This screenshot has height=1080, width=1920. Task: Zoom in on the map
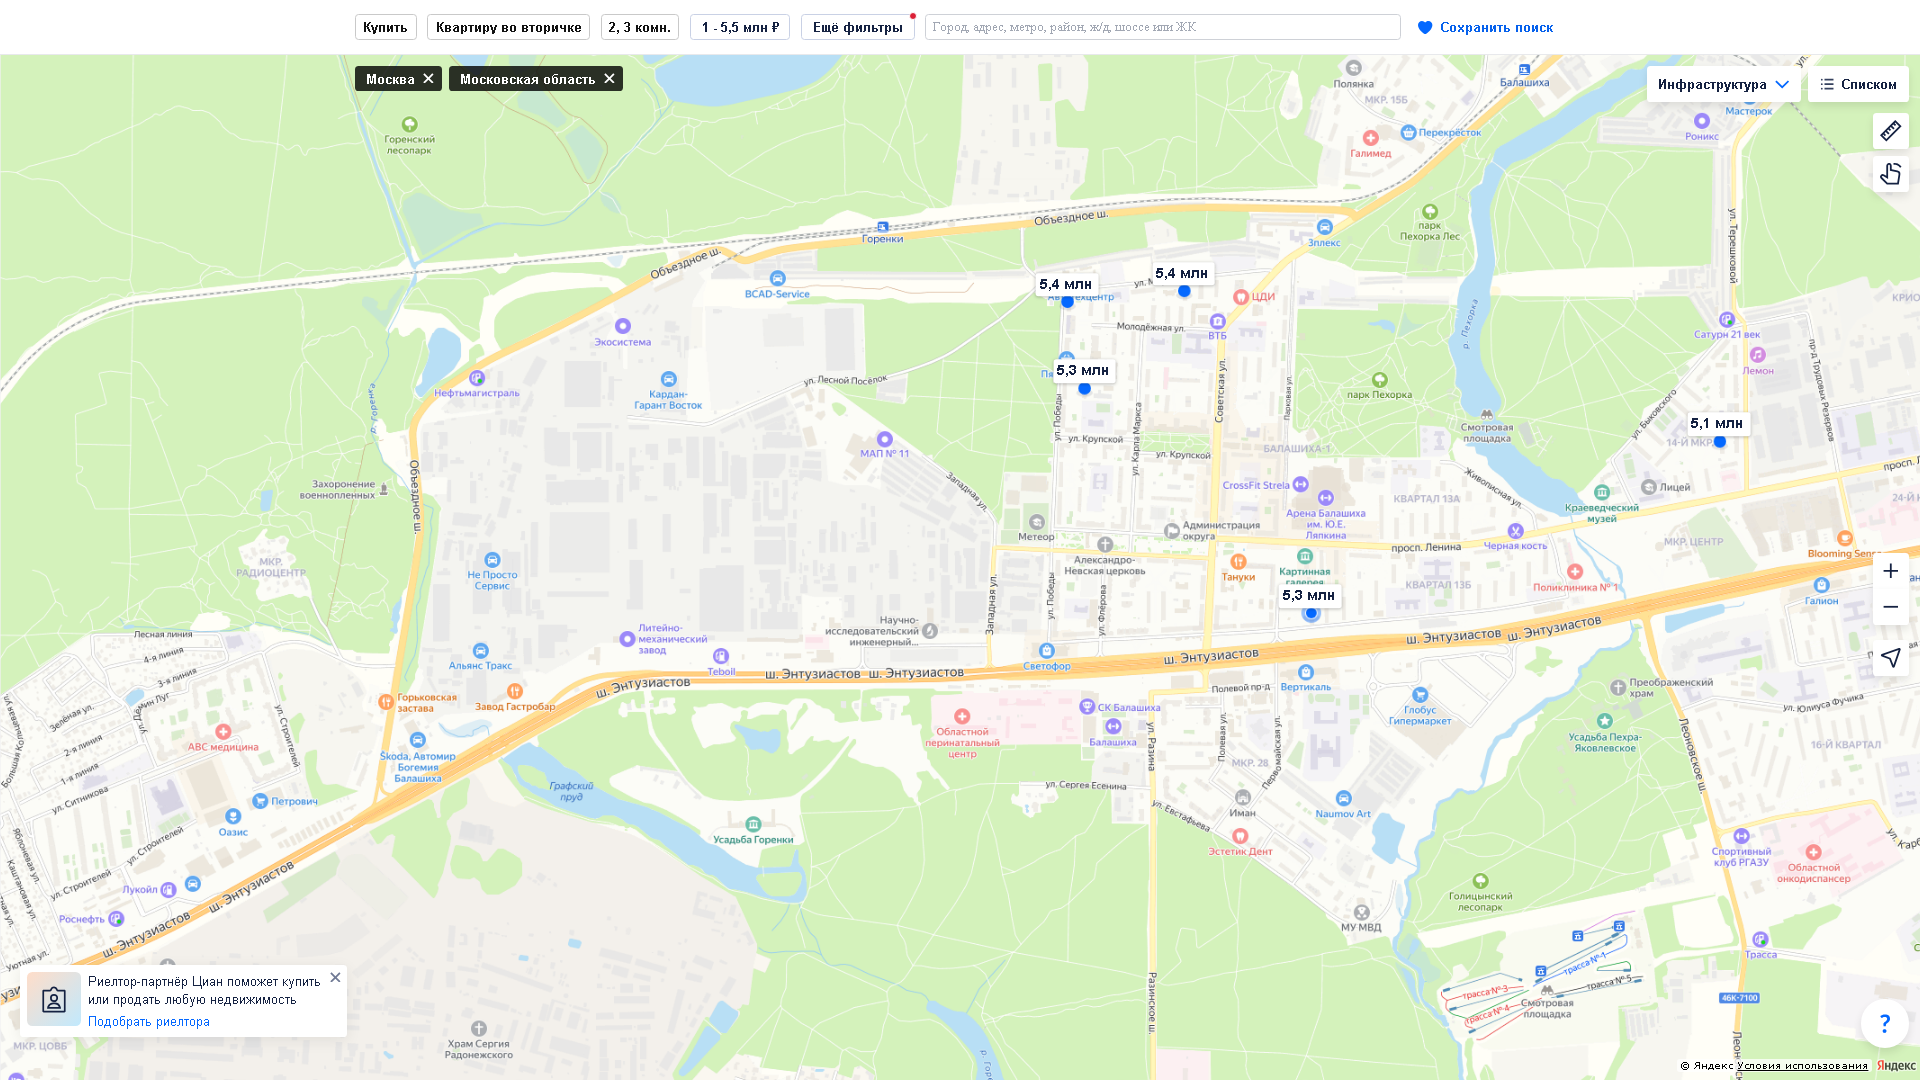point(1890,571)
